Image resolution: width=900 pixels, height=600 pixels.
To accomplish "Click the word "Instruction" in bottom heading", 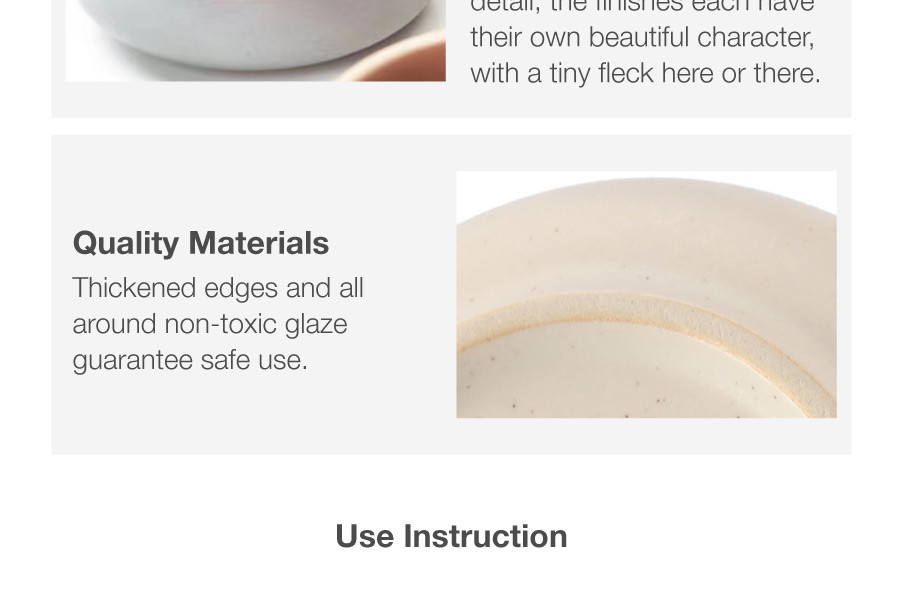I will pos(485,536).
